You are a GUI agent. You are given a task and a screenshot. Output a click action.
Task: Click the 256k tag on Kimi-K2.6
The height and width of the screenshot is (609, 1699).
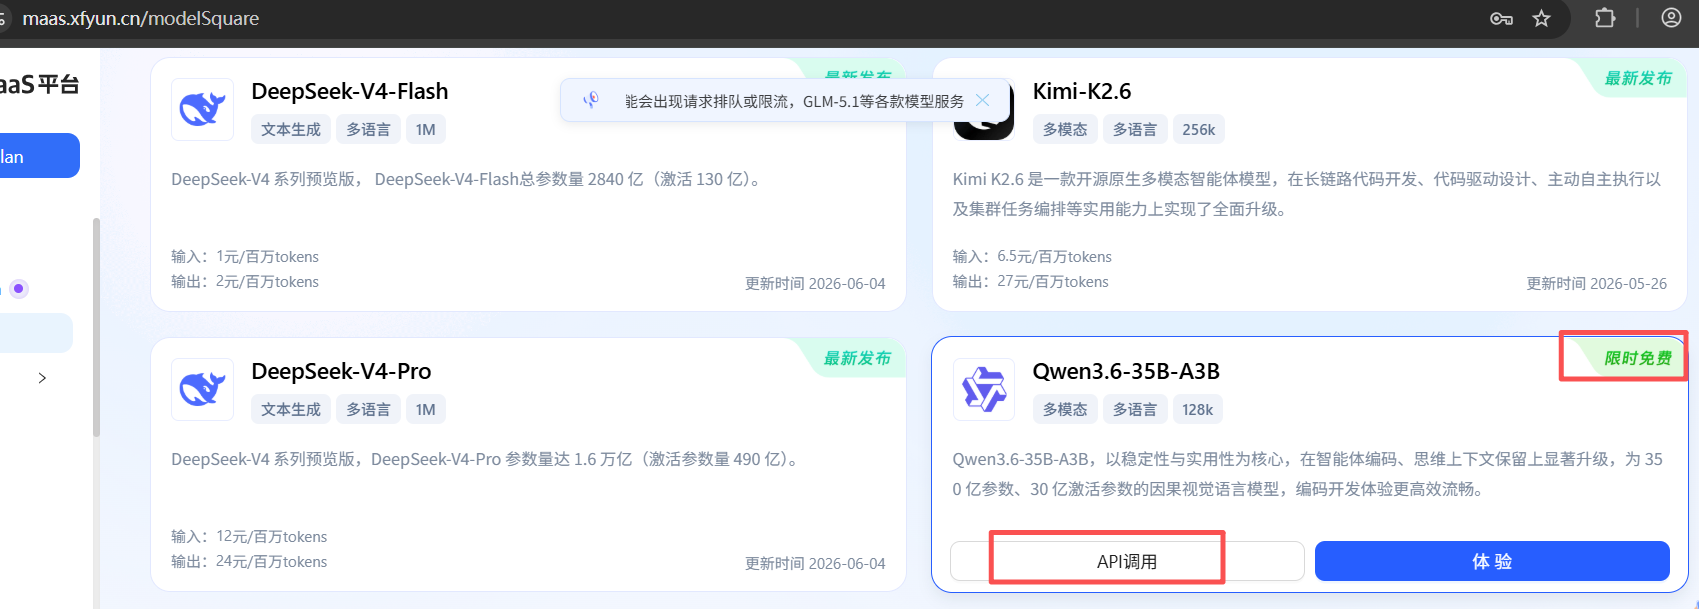(1199, 129)
